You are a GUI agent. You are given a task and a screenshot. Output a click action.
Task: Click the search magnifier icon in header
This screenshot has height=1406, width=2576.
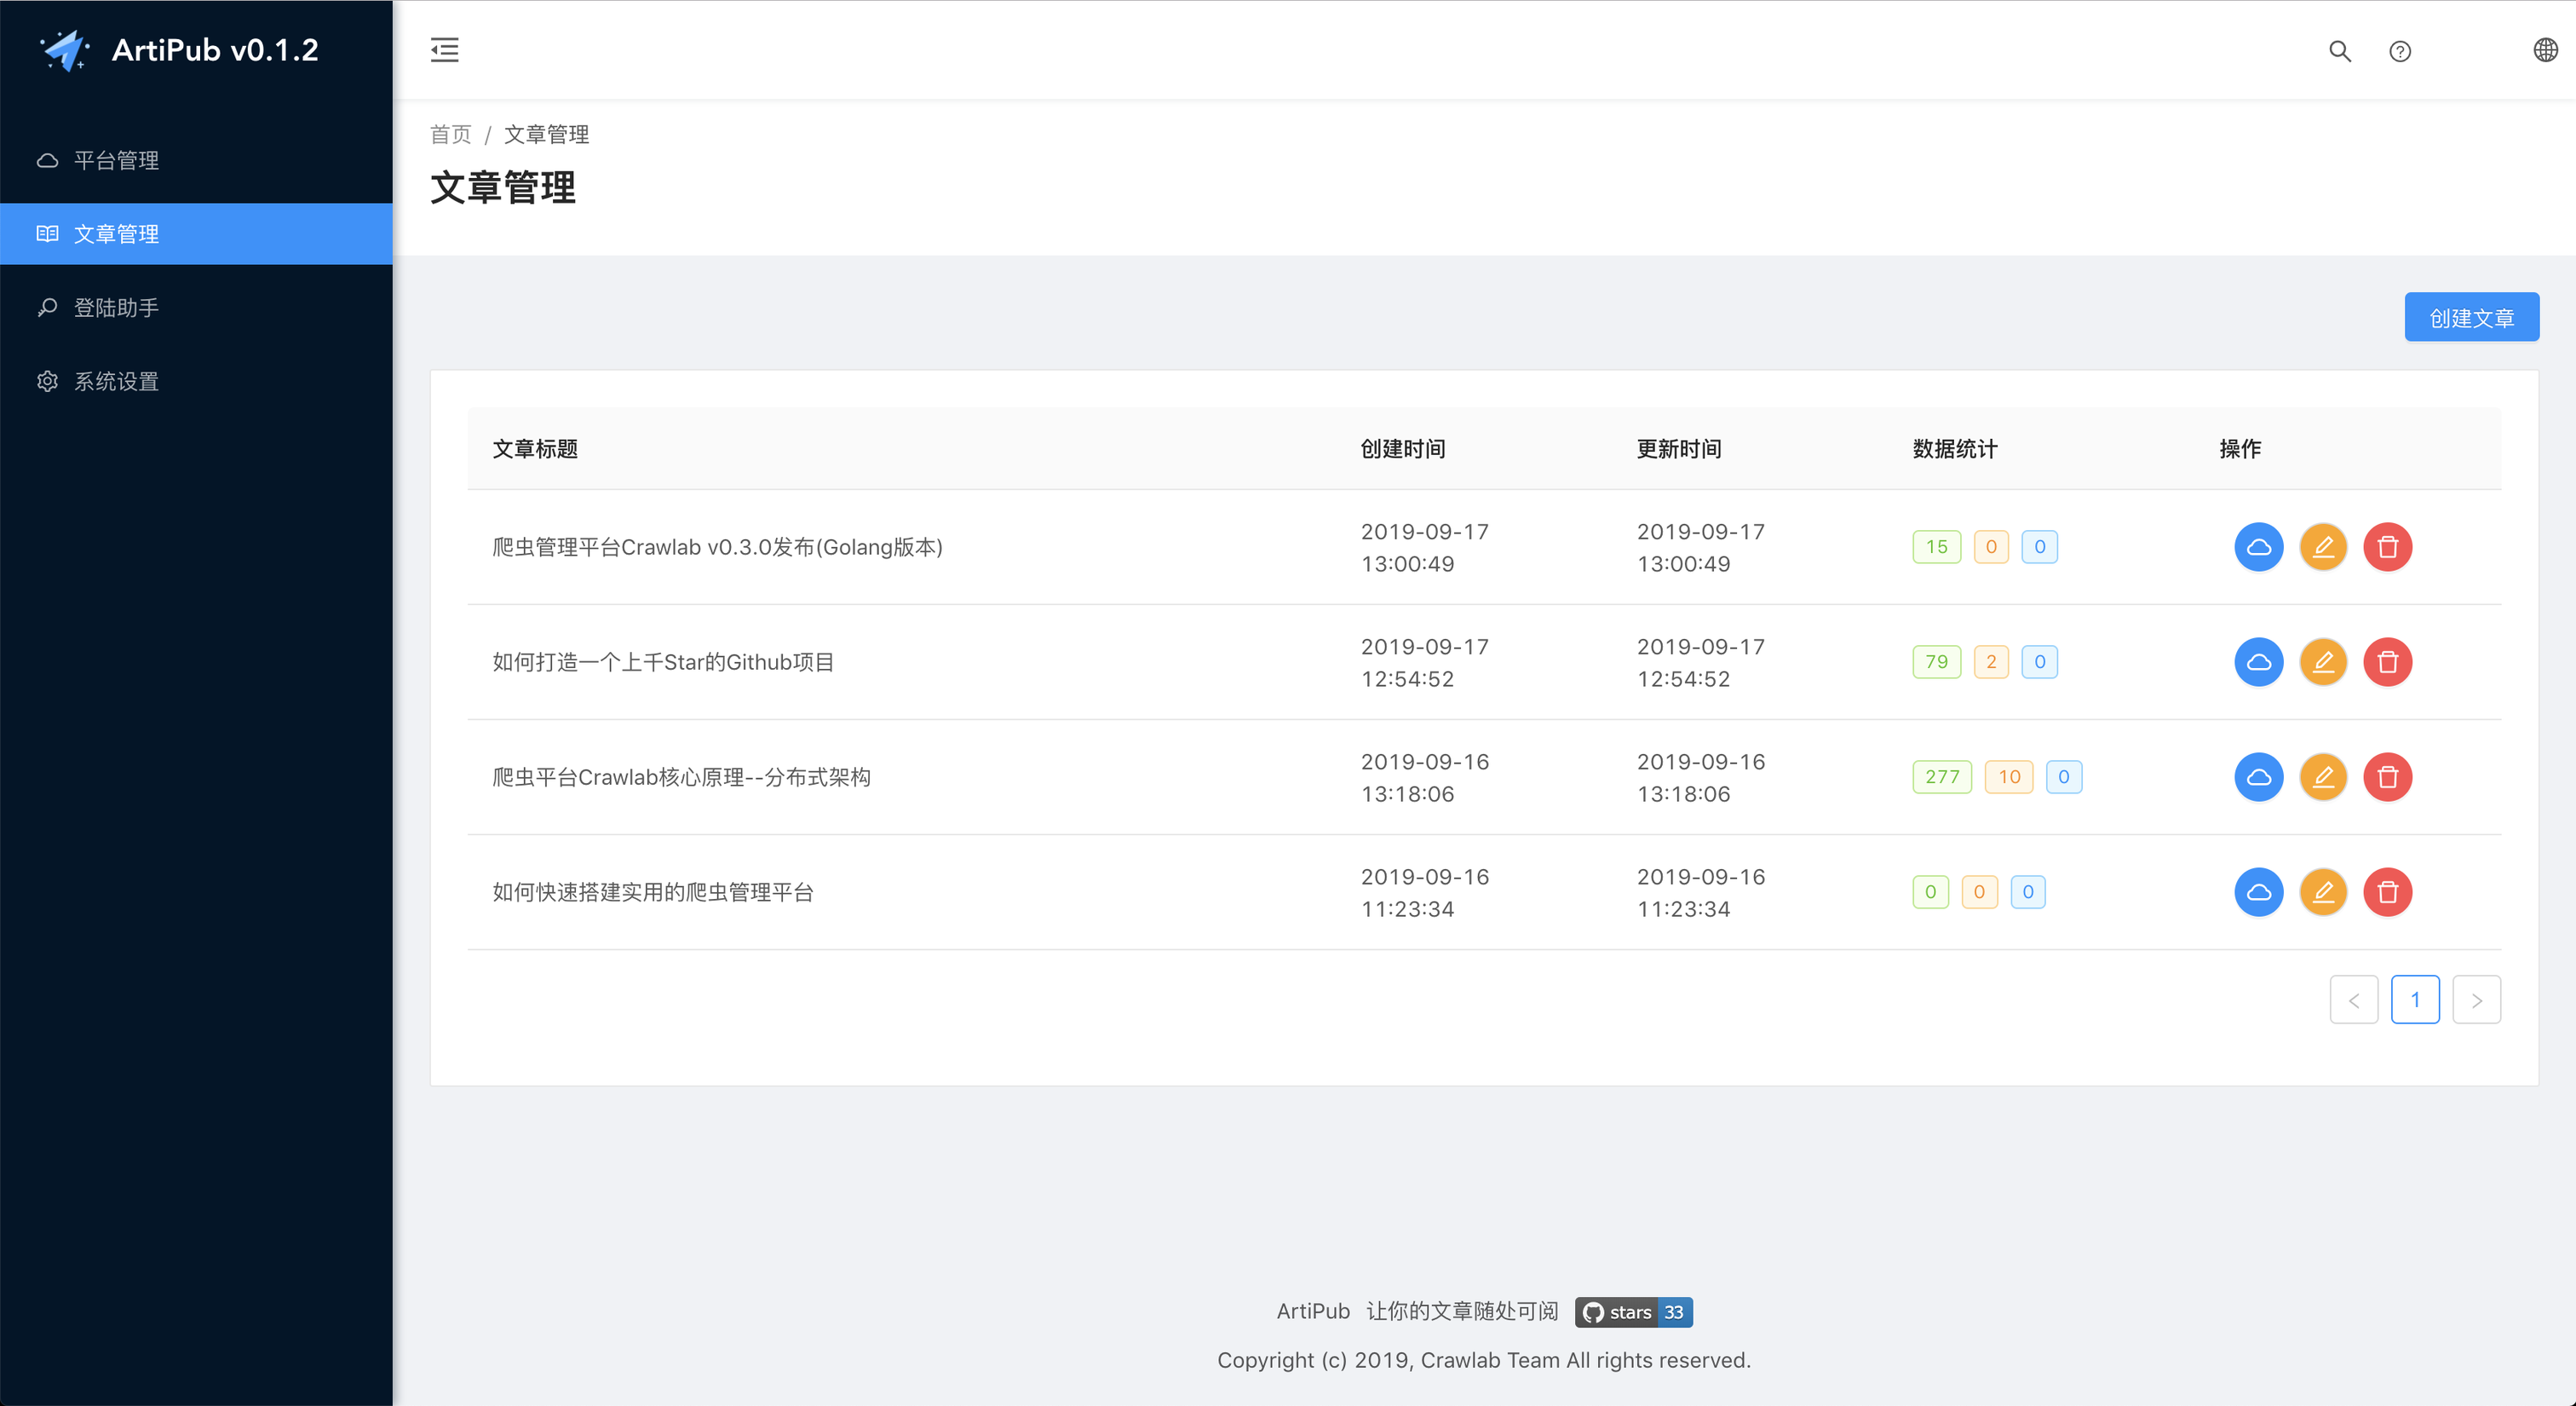pos(2339,51)
